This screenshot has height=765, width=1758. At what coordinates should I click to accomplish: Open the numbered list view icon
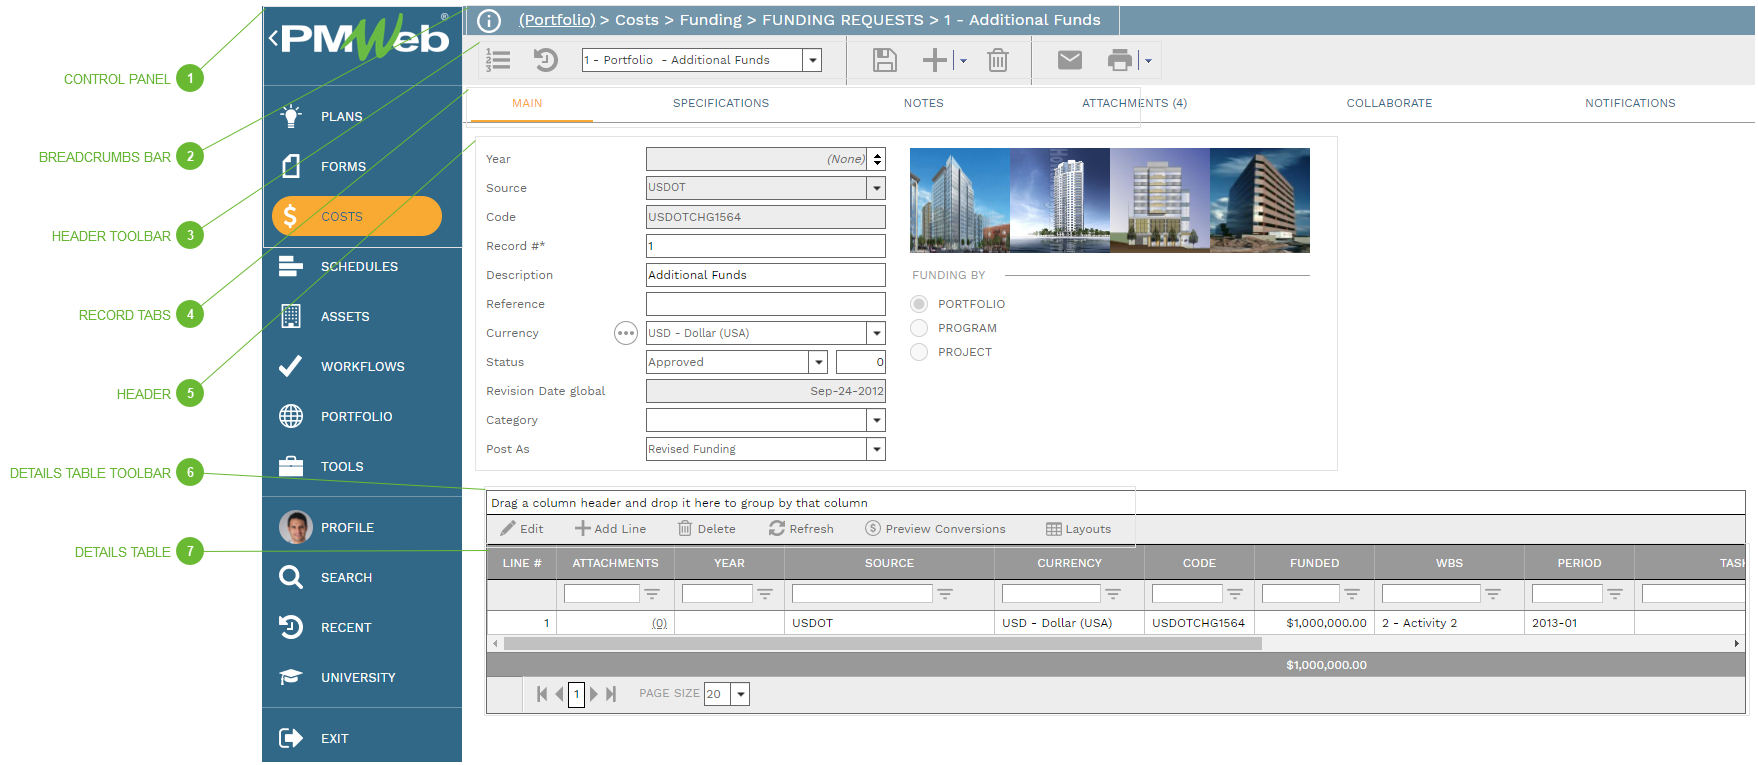(498, 60)
